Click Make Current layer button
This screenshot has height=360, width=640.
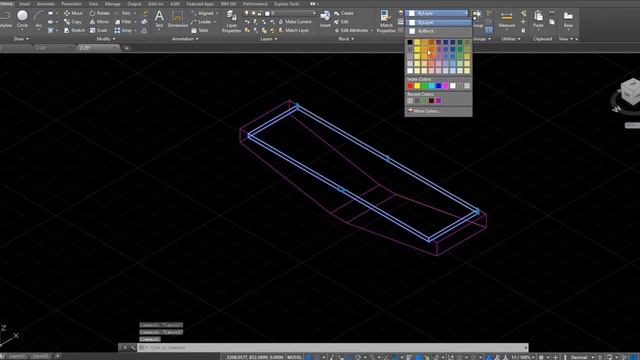point(295,22)
